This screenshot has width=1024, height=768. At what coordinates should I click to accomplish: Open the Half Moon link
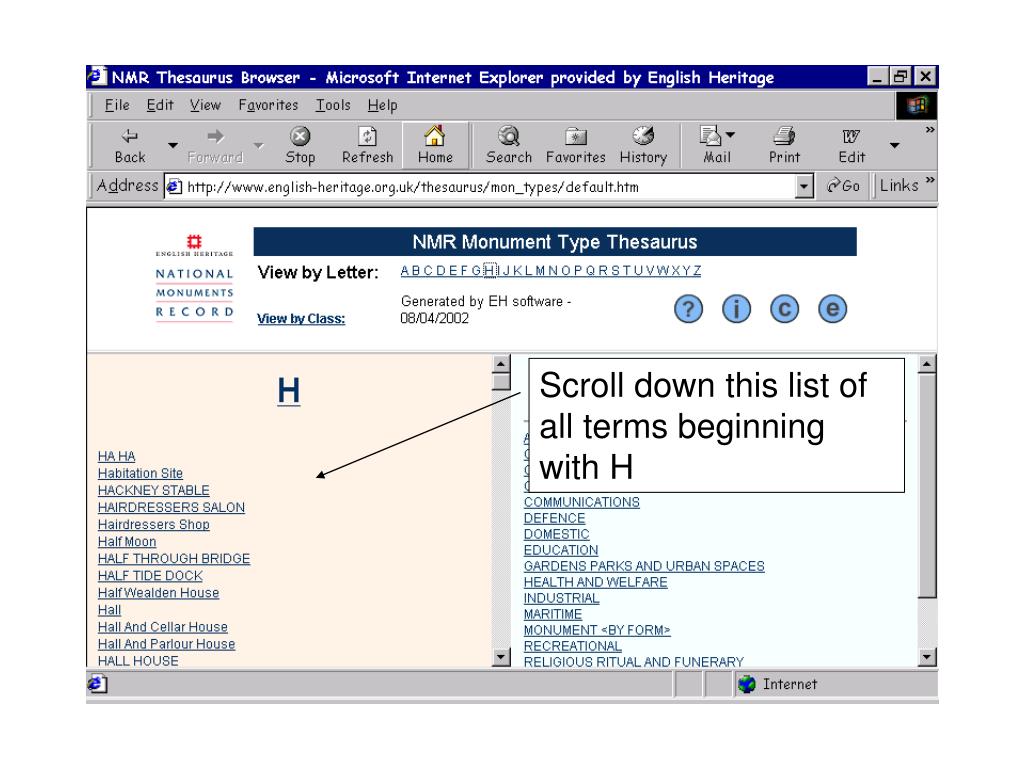(127, 541)
